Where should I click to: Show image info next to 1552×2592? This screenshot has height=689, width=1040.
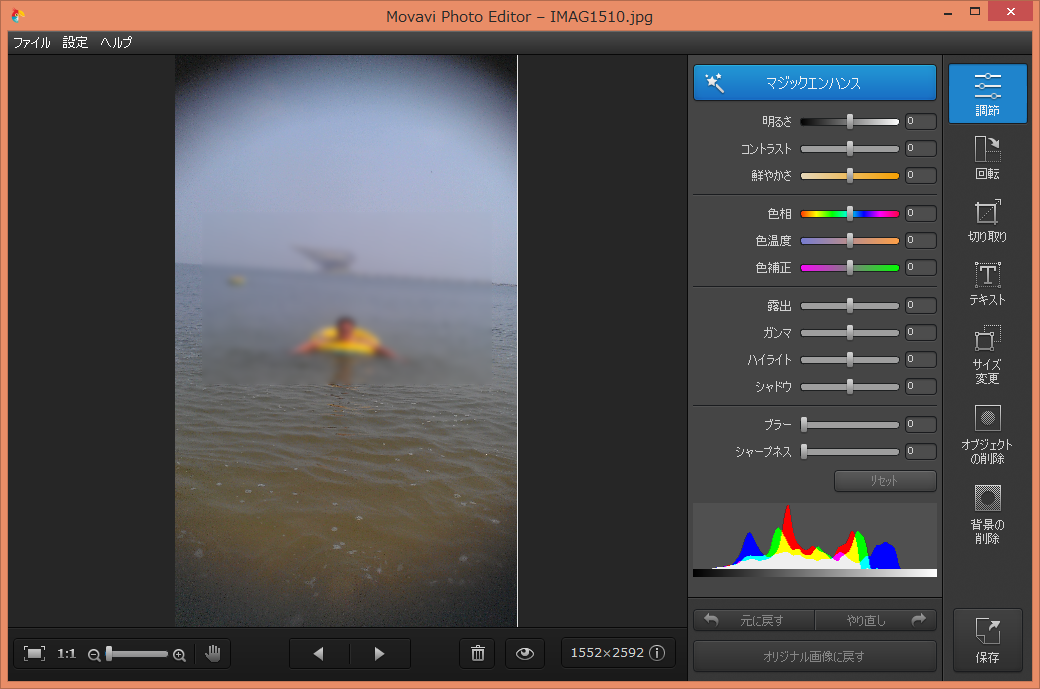coord(657,653)
